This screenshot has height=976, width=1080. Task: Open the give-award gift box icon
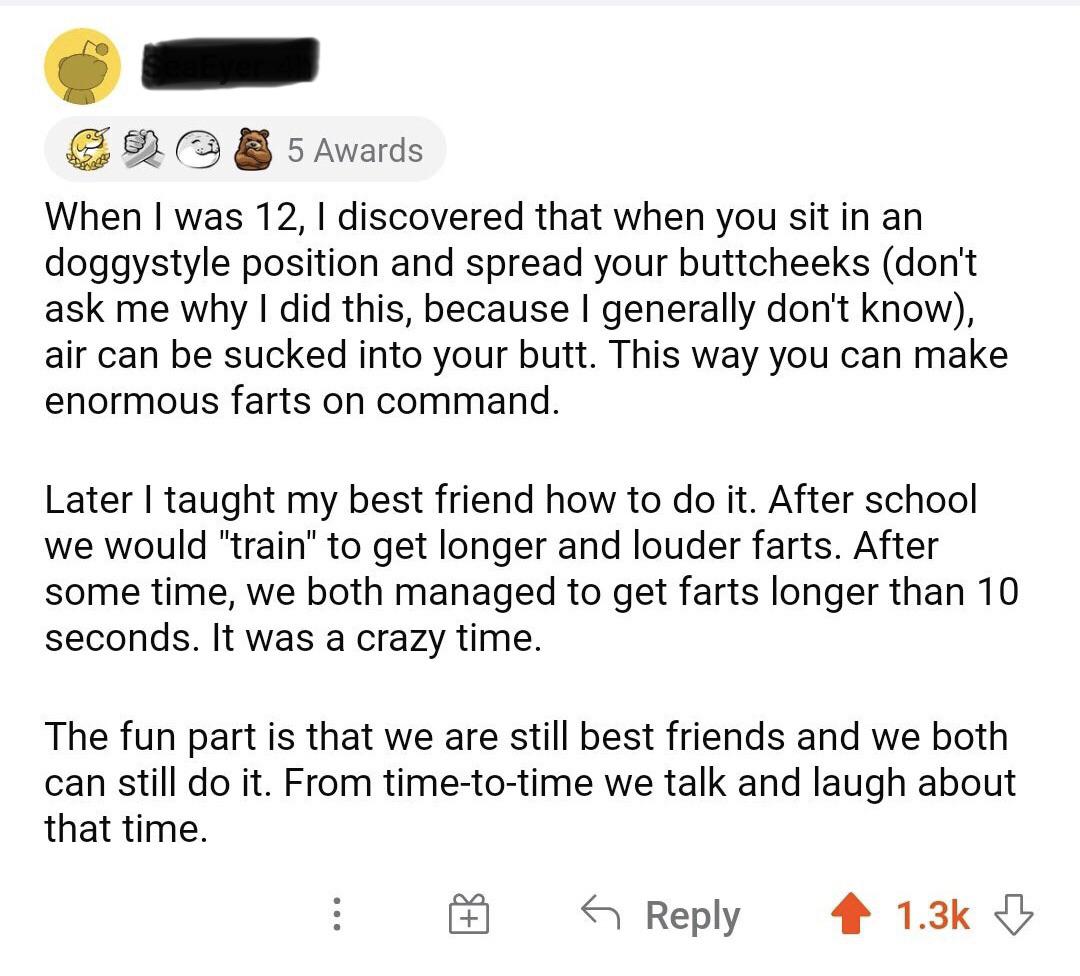click(470, 913)
